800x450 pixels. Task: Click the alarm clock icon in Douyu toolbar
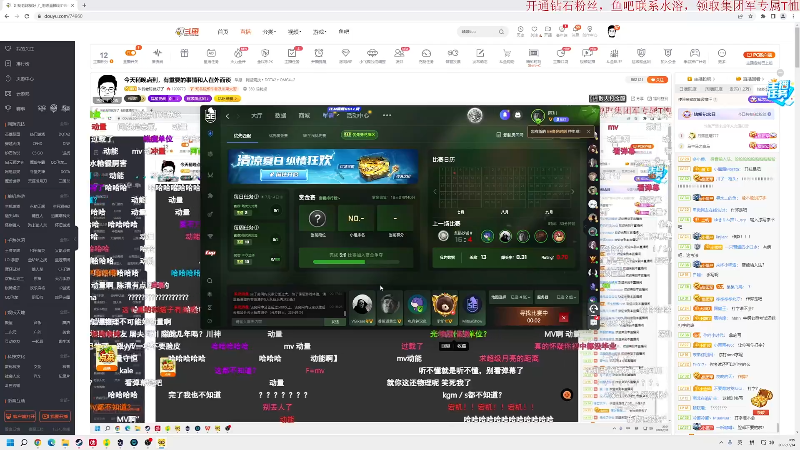click(318, 53)
